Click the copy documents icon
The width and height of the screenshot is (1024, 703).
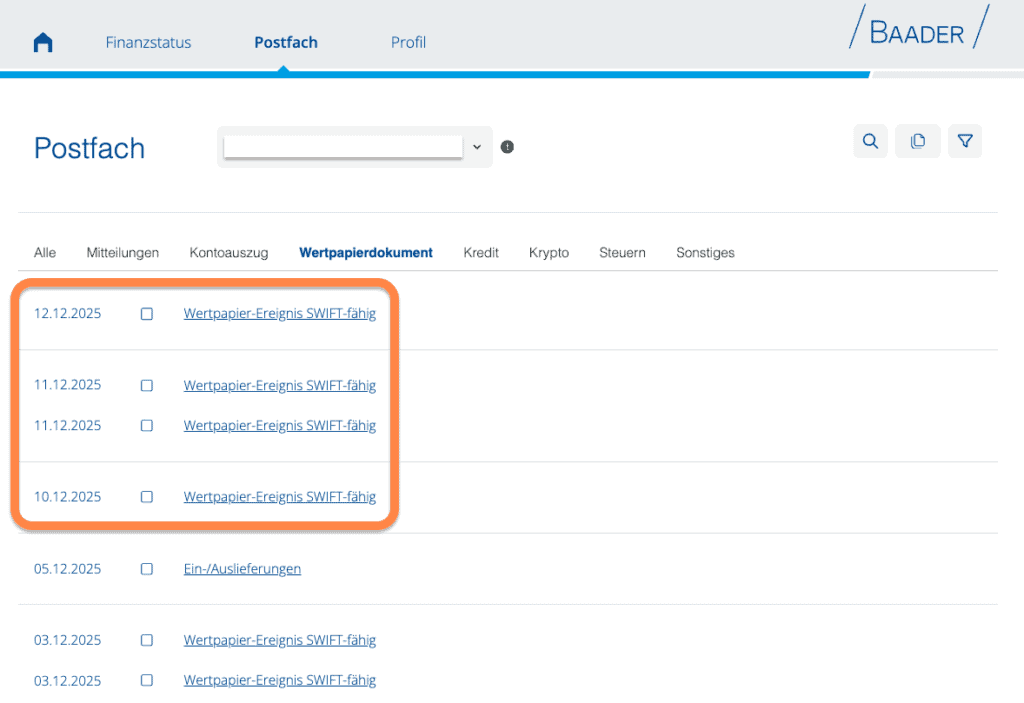coord(917,142)
